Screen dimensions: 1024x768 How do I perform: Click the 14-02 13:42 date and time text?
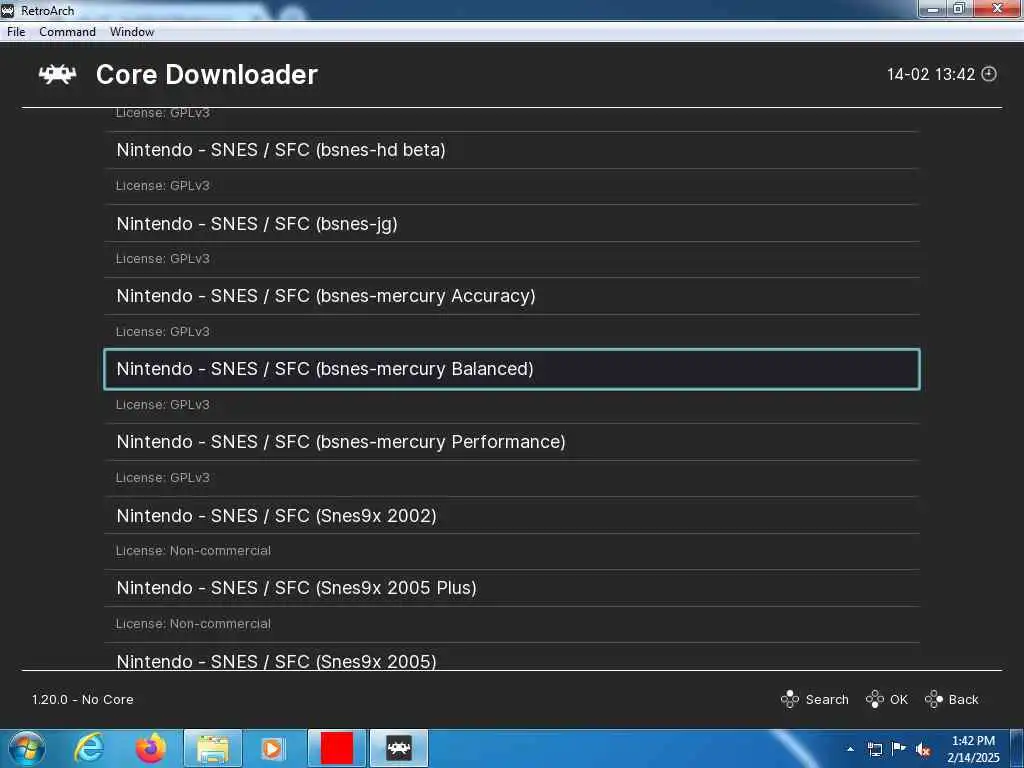point(931,74)
